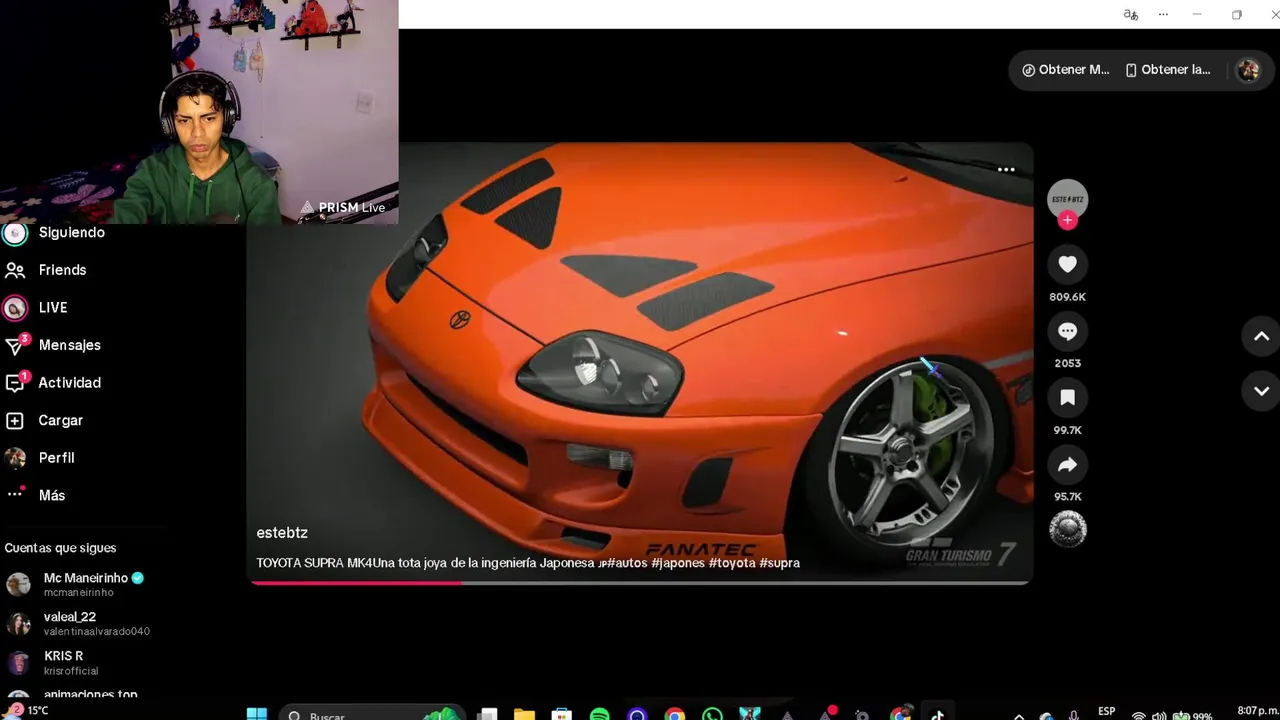The height and width of the screenshot is (720, 1280).
Task: Like the video with the heart icon
Action: [x=1067, y=264]
